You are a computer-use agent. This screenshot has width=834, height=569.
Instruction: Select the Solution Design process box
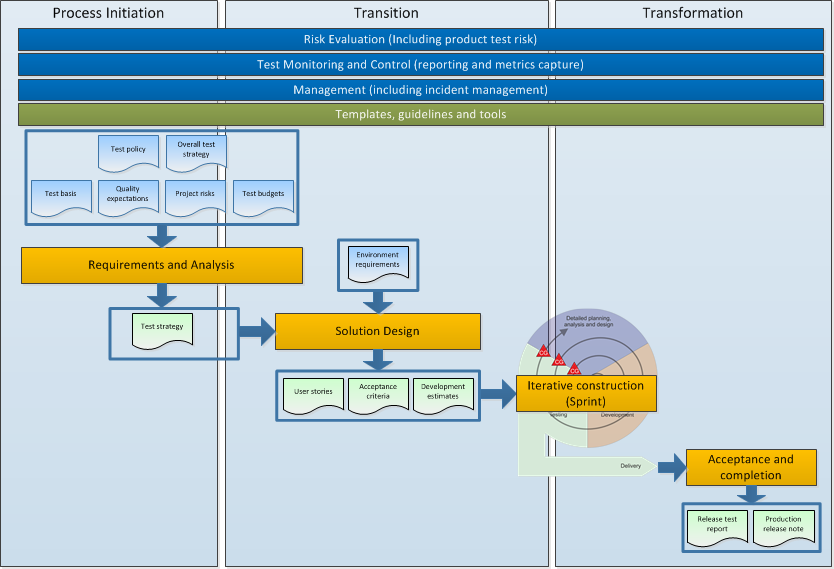tap(378, 331)
